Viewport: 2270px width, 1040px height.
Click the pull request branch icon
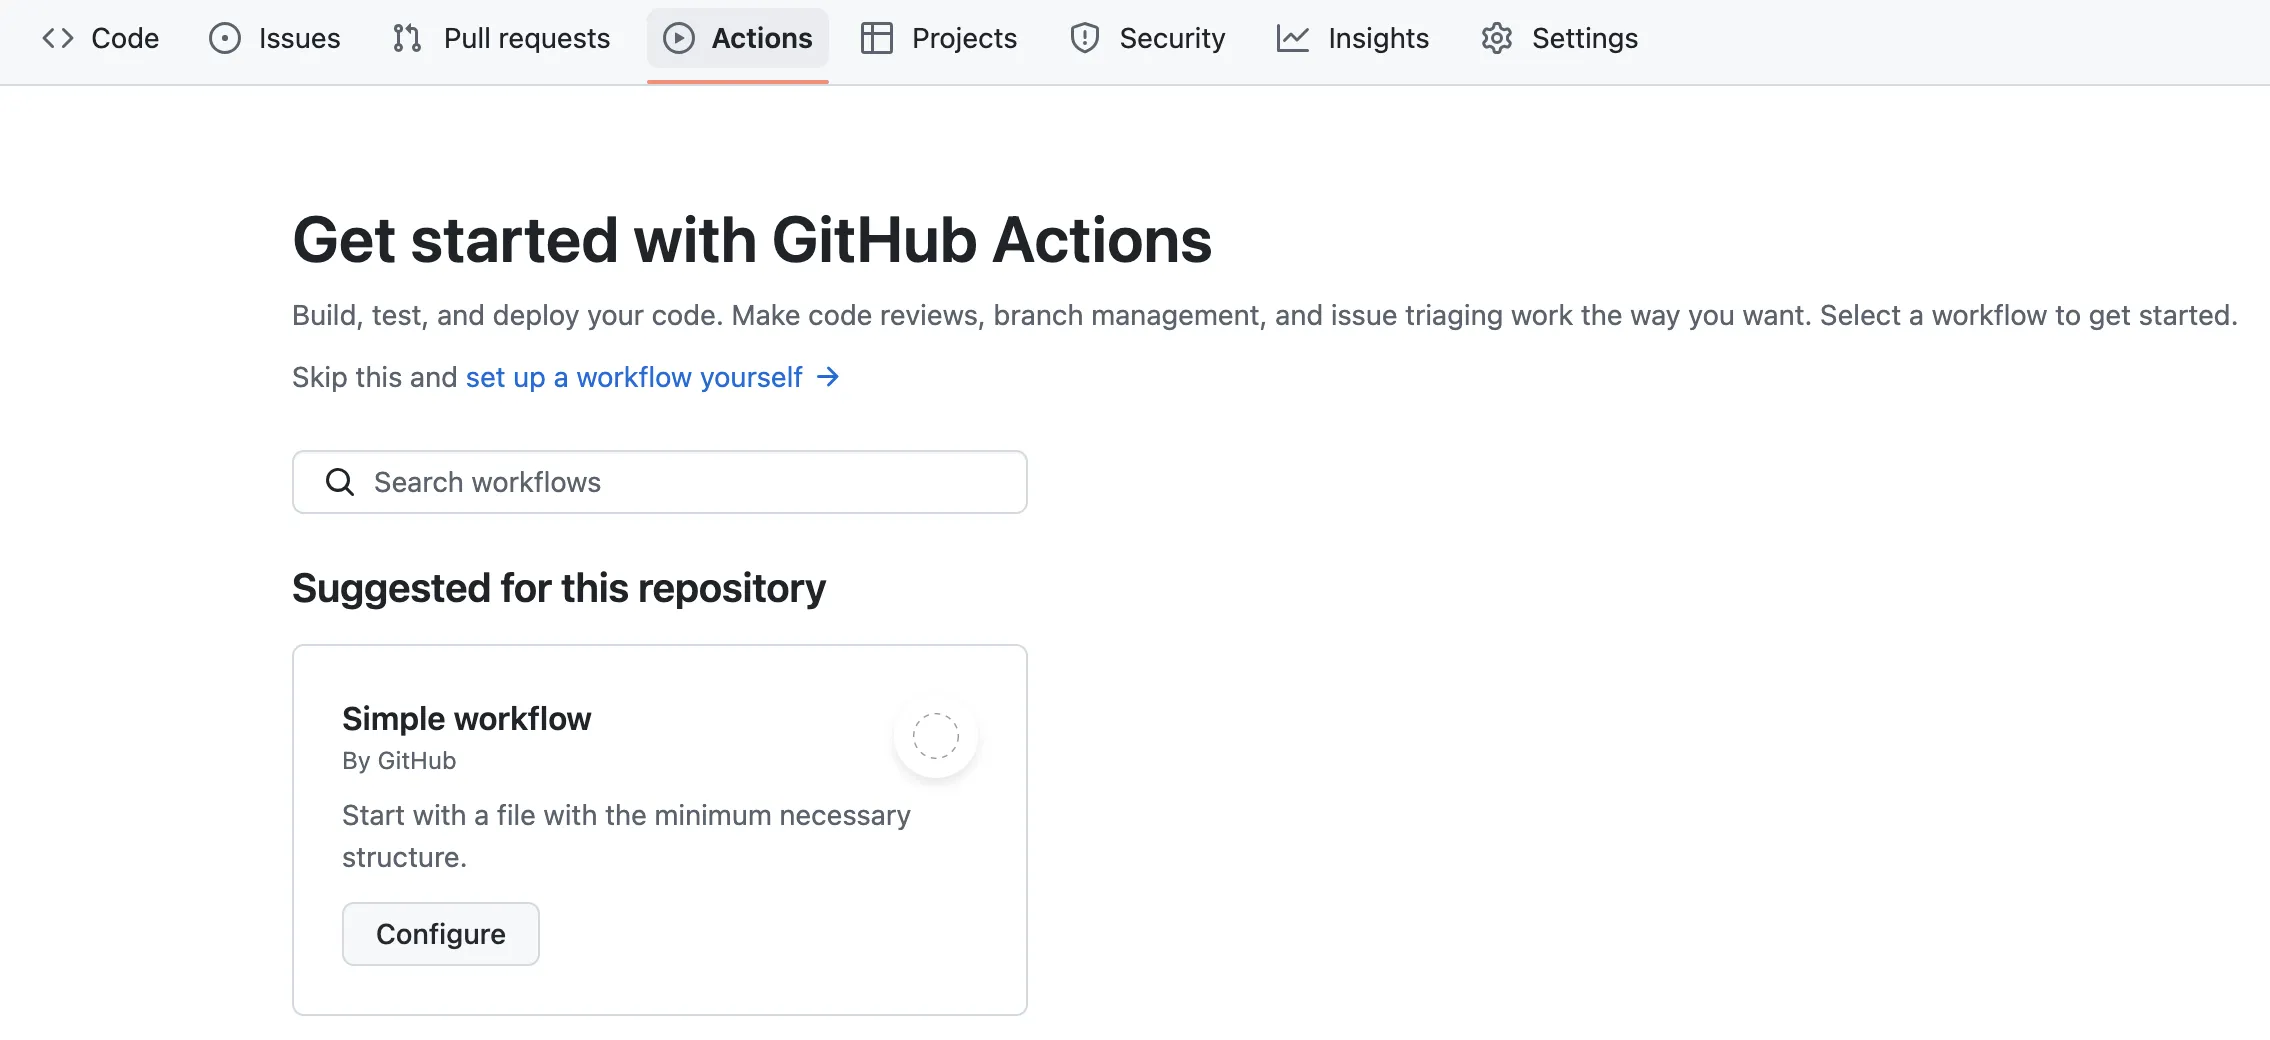click(406, 38)
